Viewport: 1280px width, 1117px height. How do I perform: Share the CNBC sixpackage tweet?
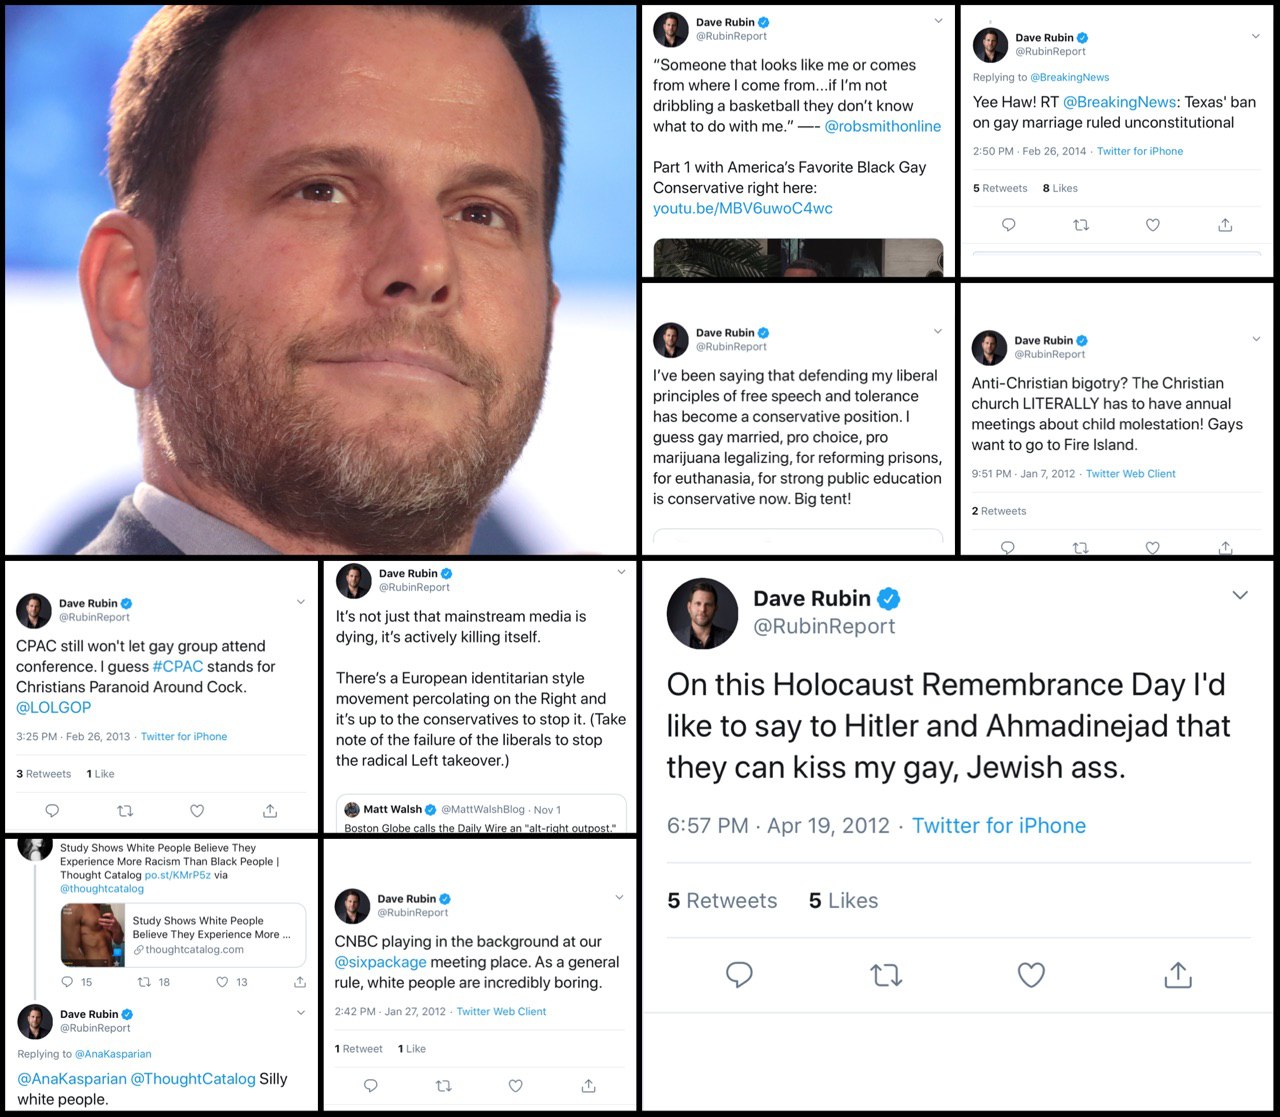(588, 1086)
